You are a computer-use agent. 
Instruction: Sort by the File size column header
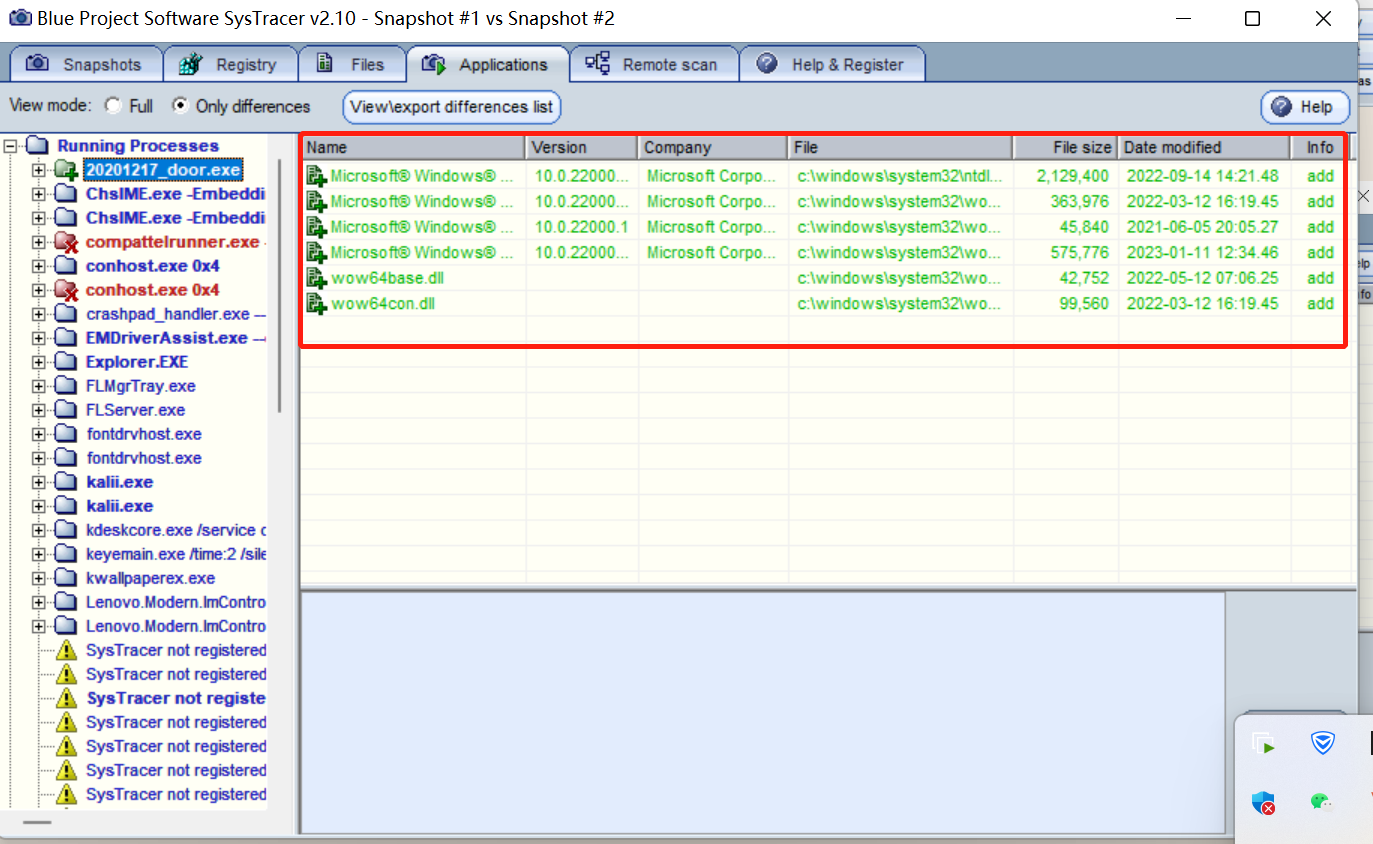[1066, 147]
